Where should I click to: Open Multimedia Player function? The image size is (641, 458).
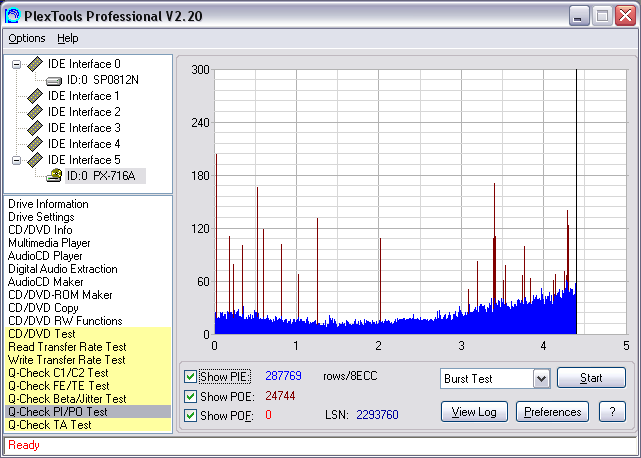[x=49, y=243]
